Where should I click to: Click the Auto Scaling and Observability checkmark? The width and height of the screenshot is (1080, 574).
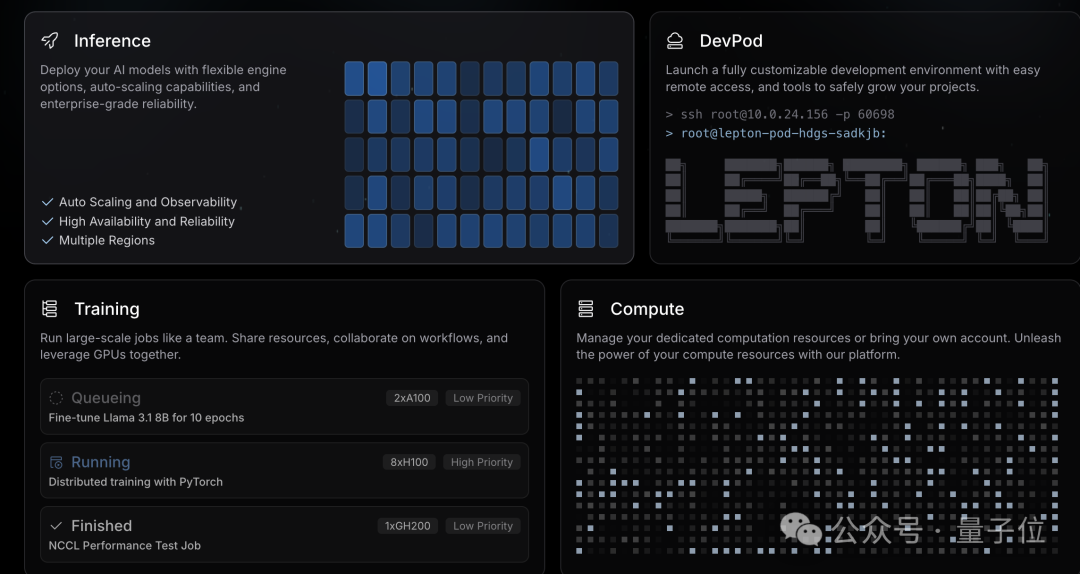coord(47,202)
